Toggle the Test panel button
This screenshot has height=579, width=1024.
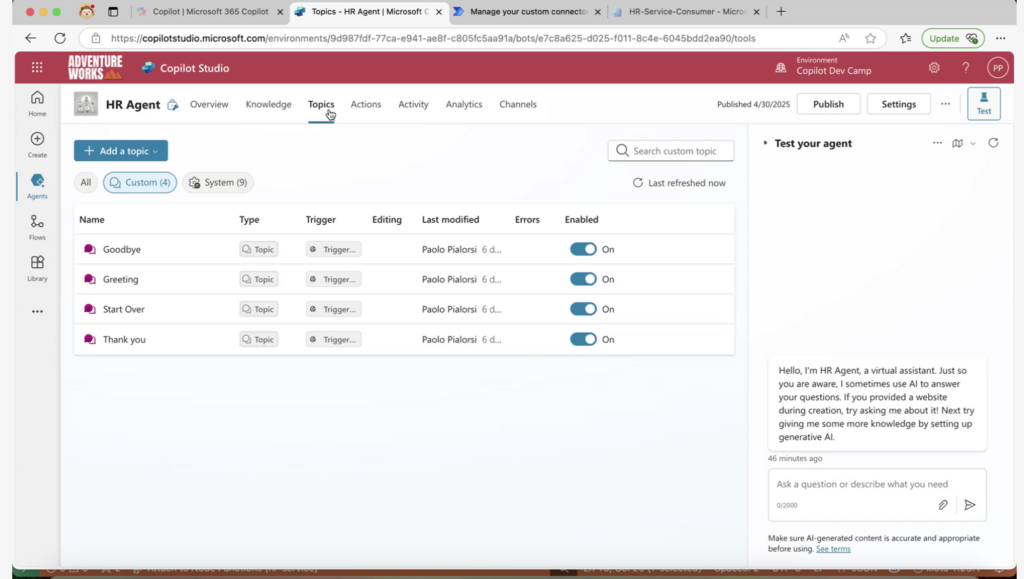tap(984, 103)
